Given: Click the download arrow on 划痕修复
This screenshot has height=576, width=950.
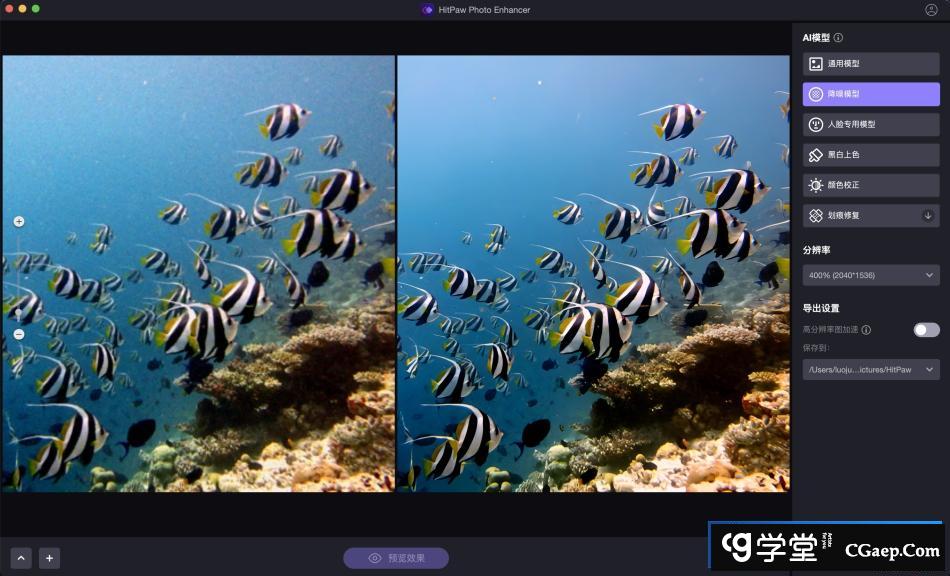Looking at the screenshot, I should click(927, 215).
